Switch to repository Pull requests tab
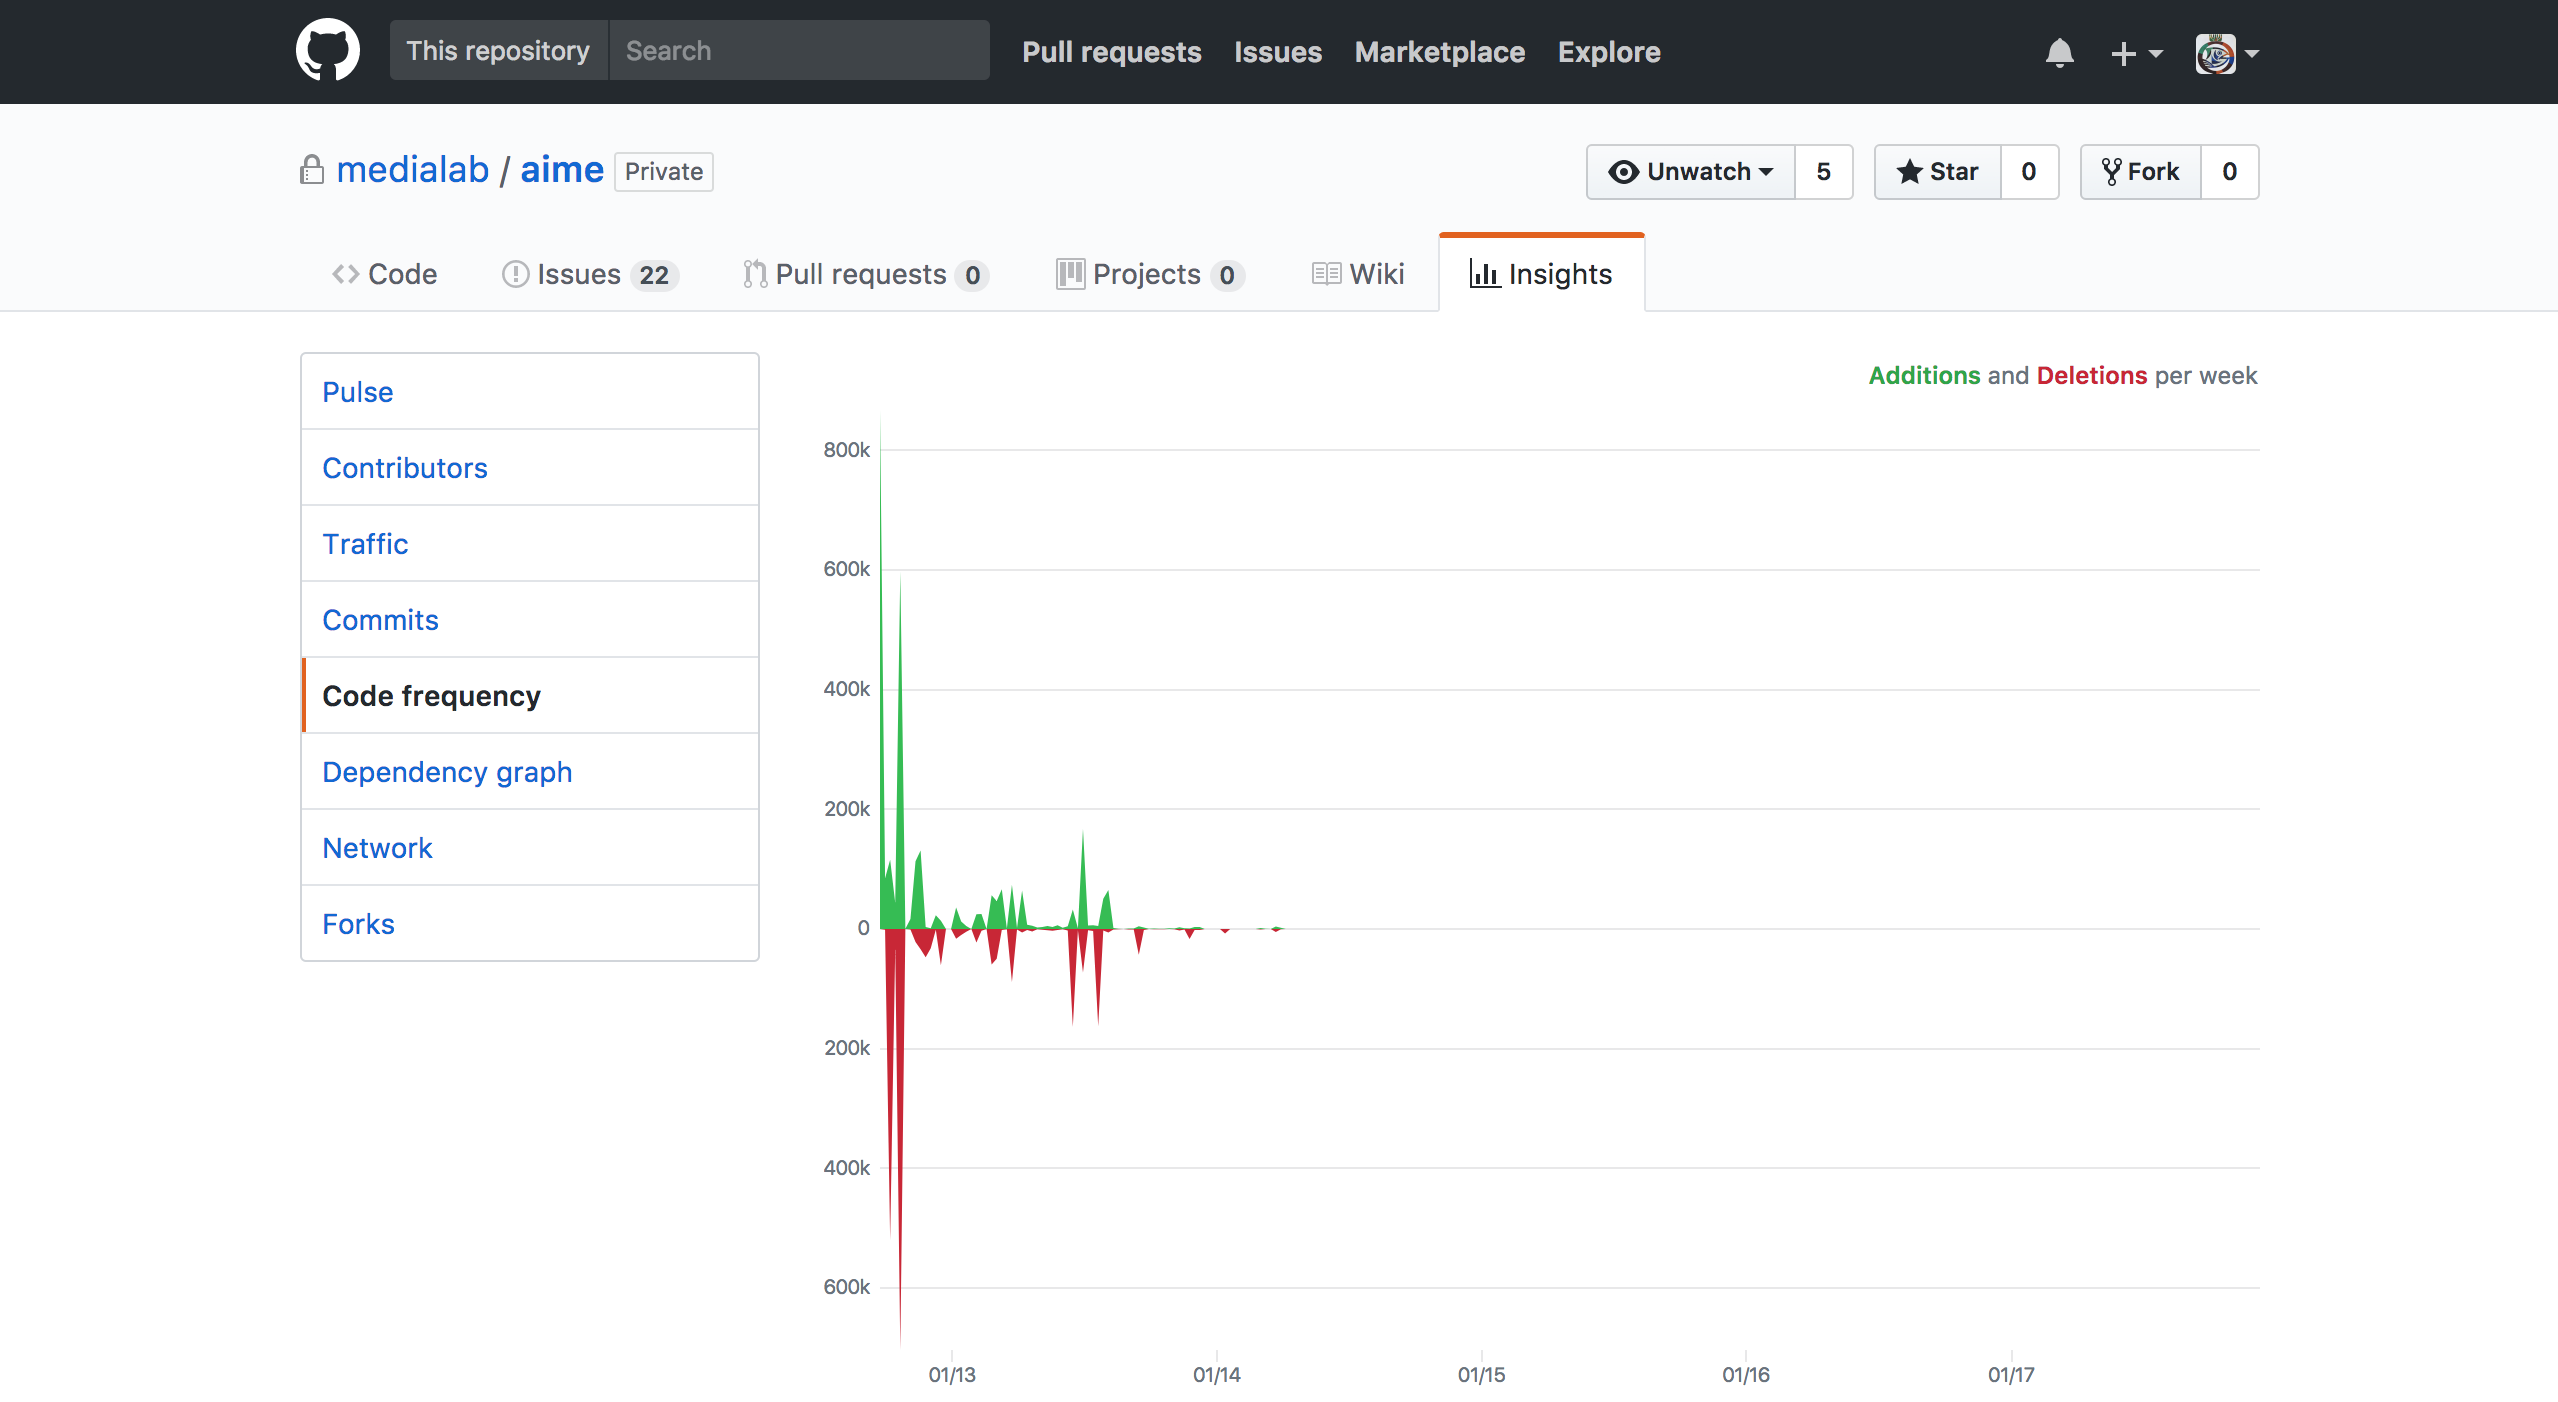Screen dimensions: 2558x1402 point(866,274)
